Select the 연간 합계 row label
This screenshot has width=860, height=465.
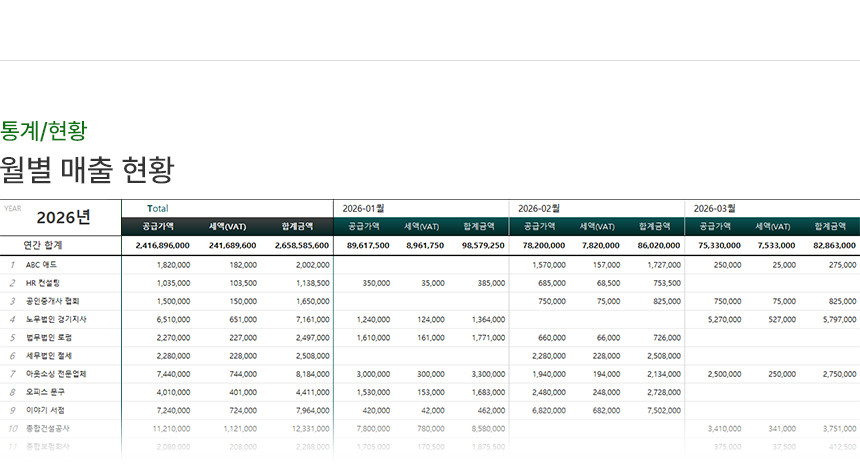(43, 245)
